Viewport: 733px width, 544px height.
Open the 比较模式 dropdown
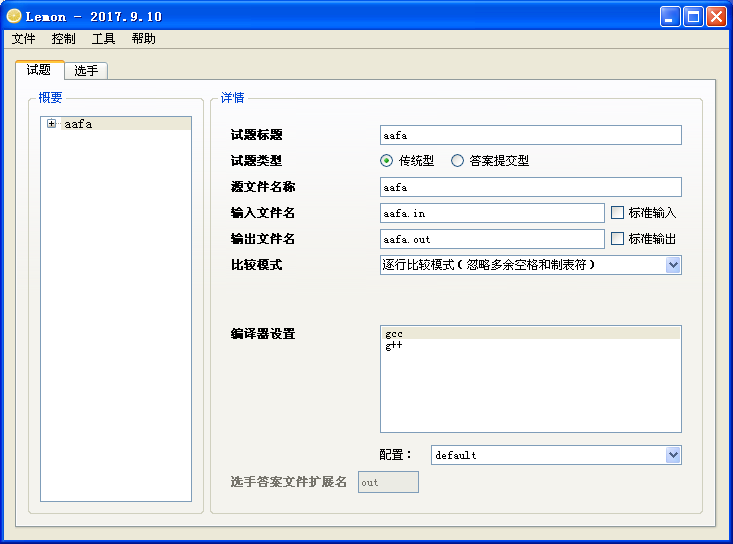coord(531,265)
